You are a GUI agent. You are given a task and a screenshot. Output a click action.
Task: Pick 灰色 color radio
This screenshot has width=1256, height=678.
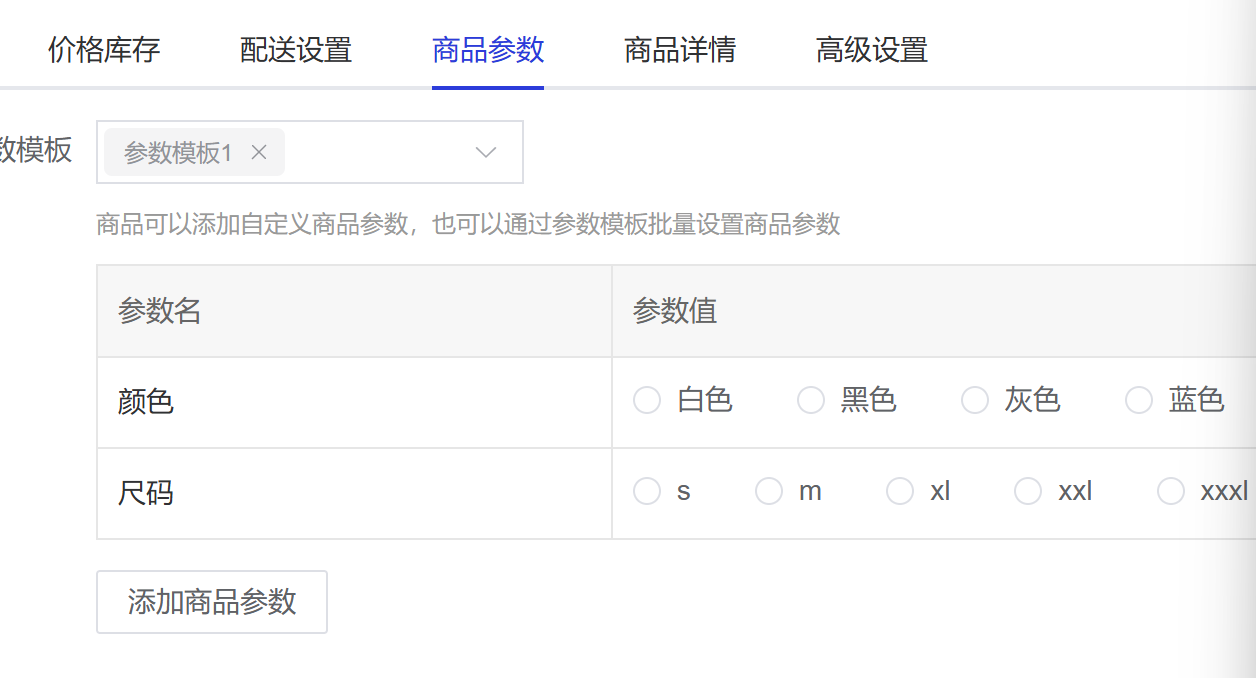[x=975, y=400]
